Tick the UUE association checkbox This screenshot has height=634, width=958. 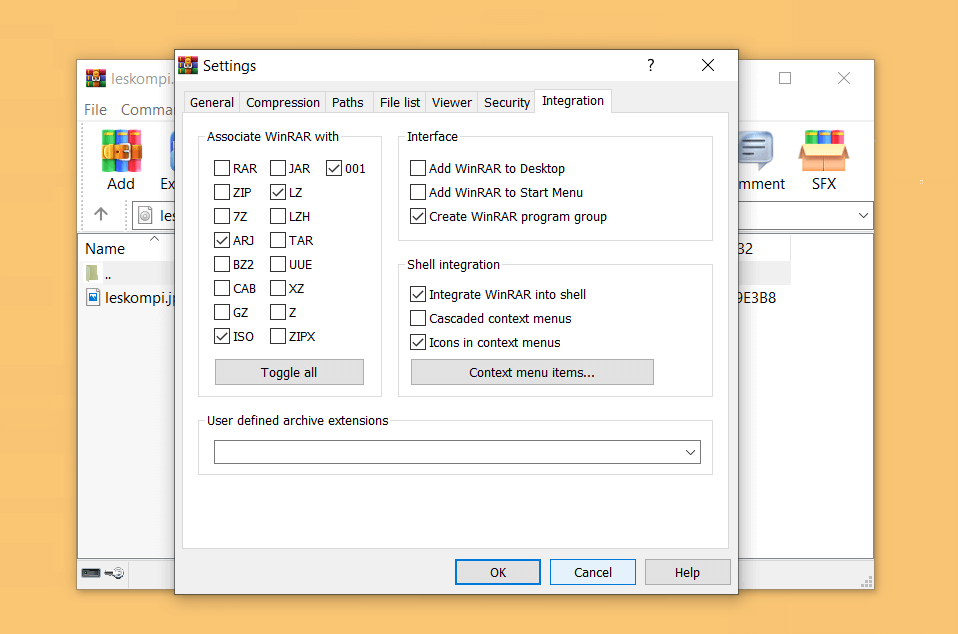[x=278, y=264]
